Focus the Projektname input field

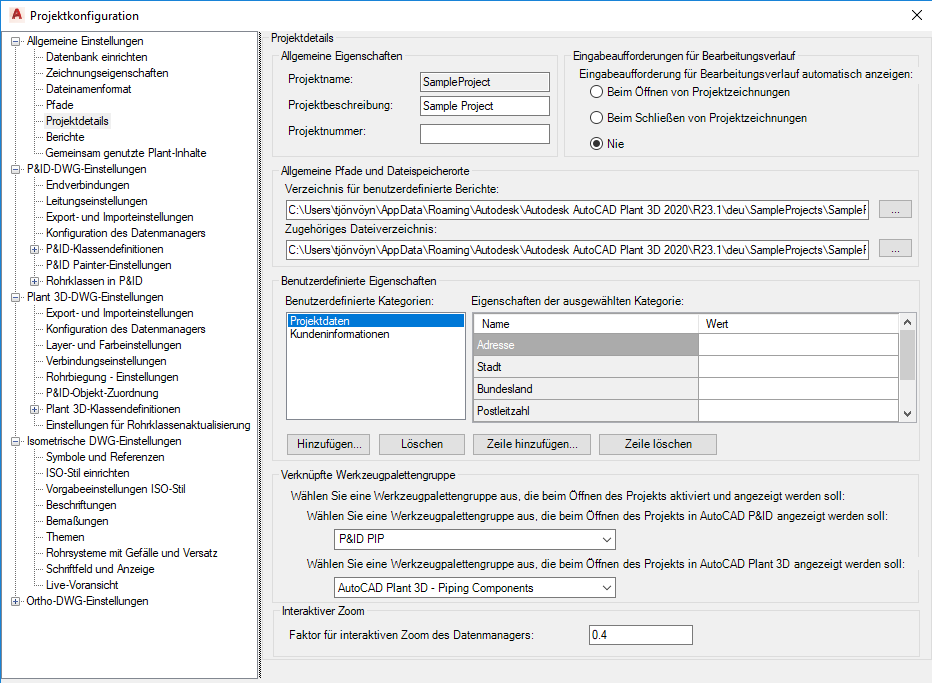click(x=485, y=82)
